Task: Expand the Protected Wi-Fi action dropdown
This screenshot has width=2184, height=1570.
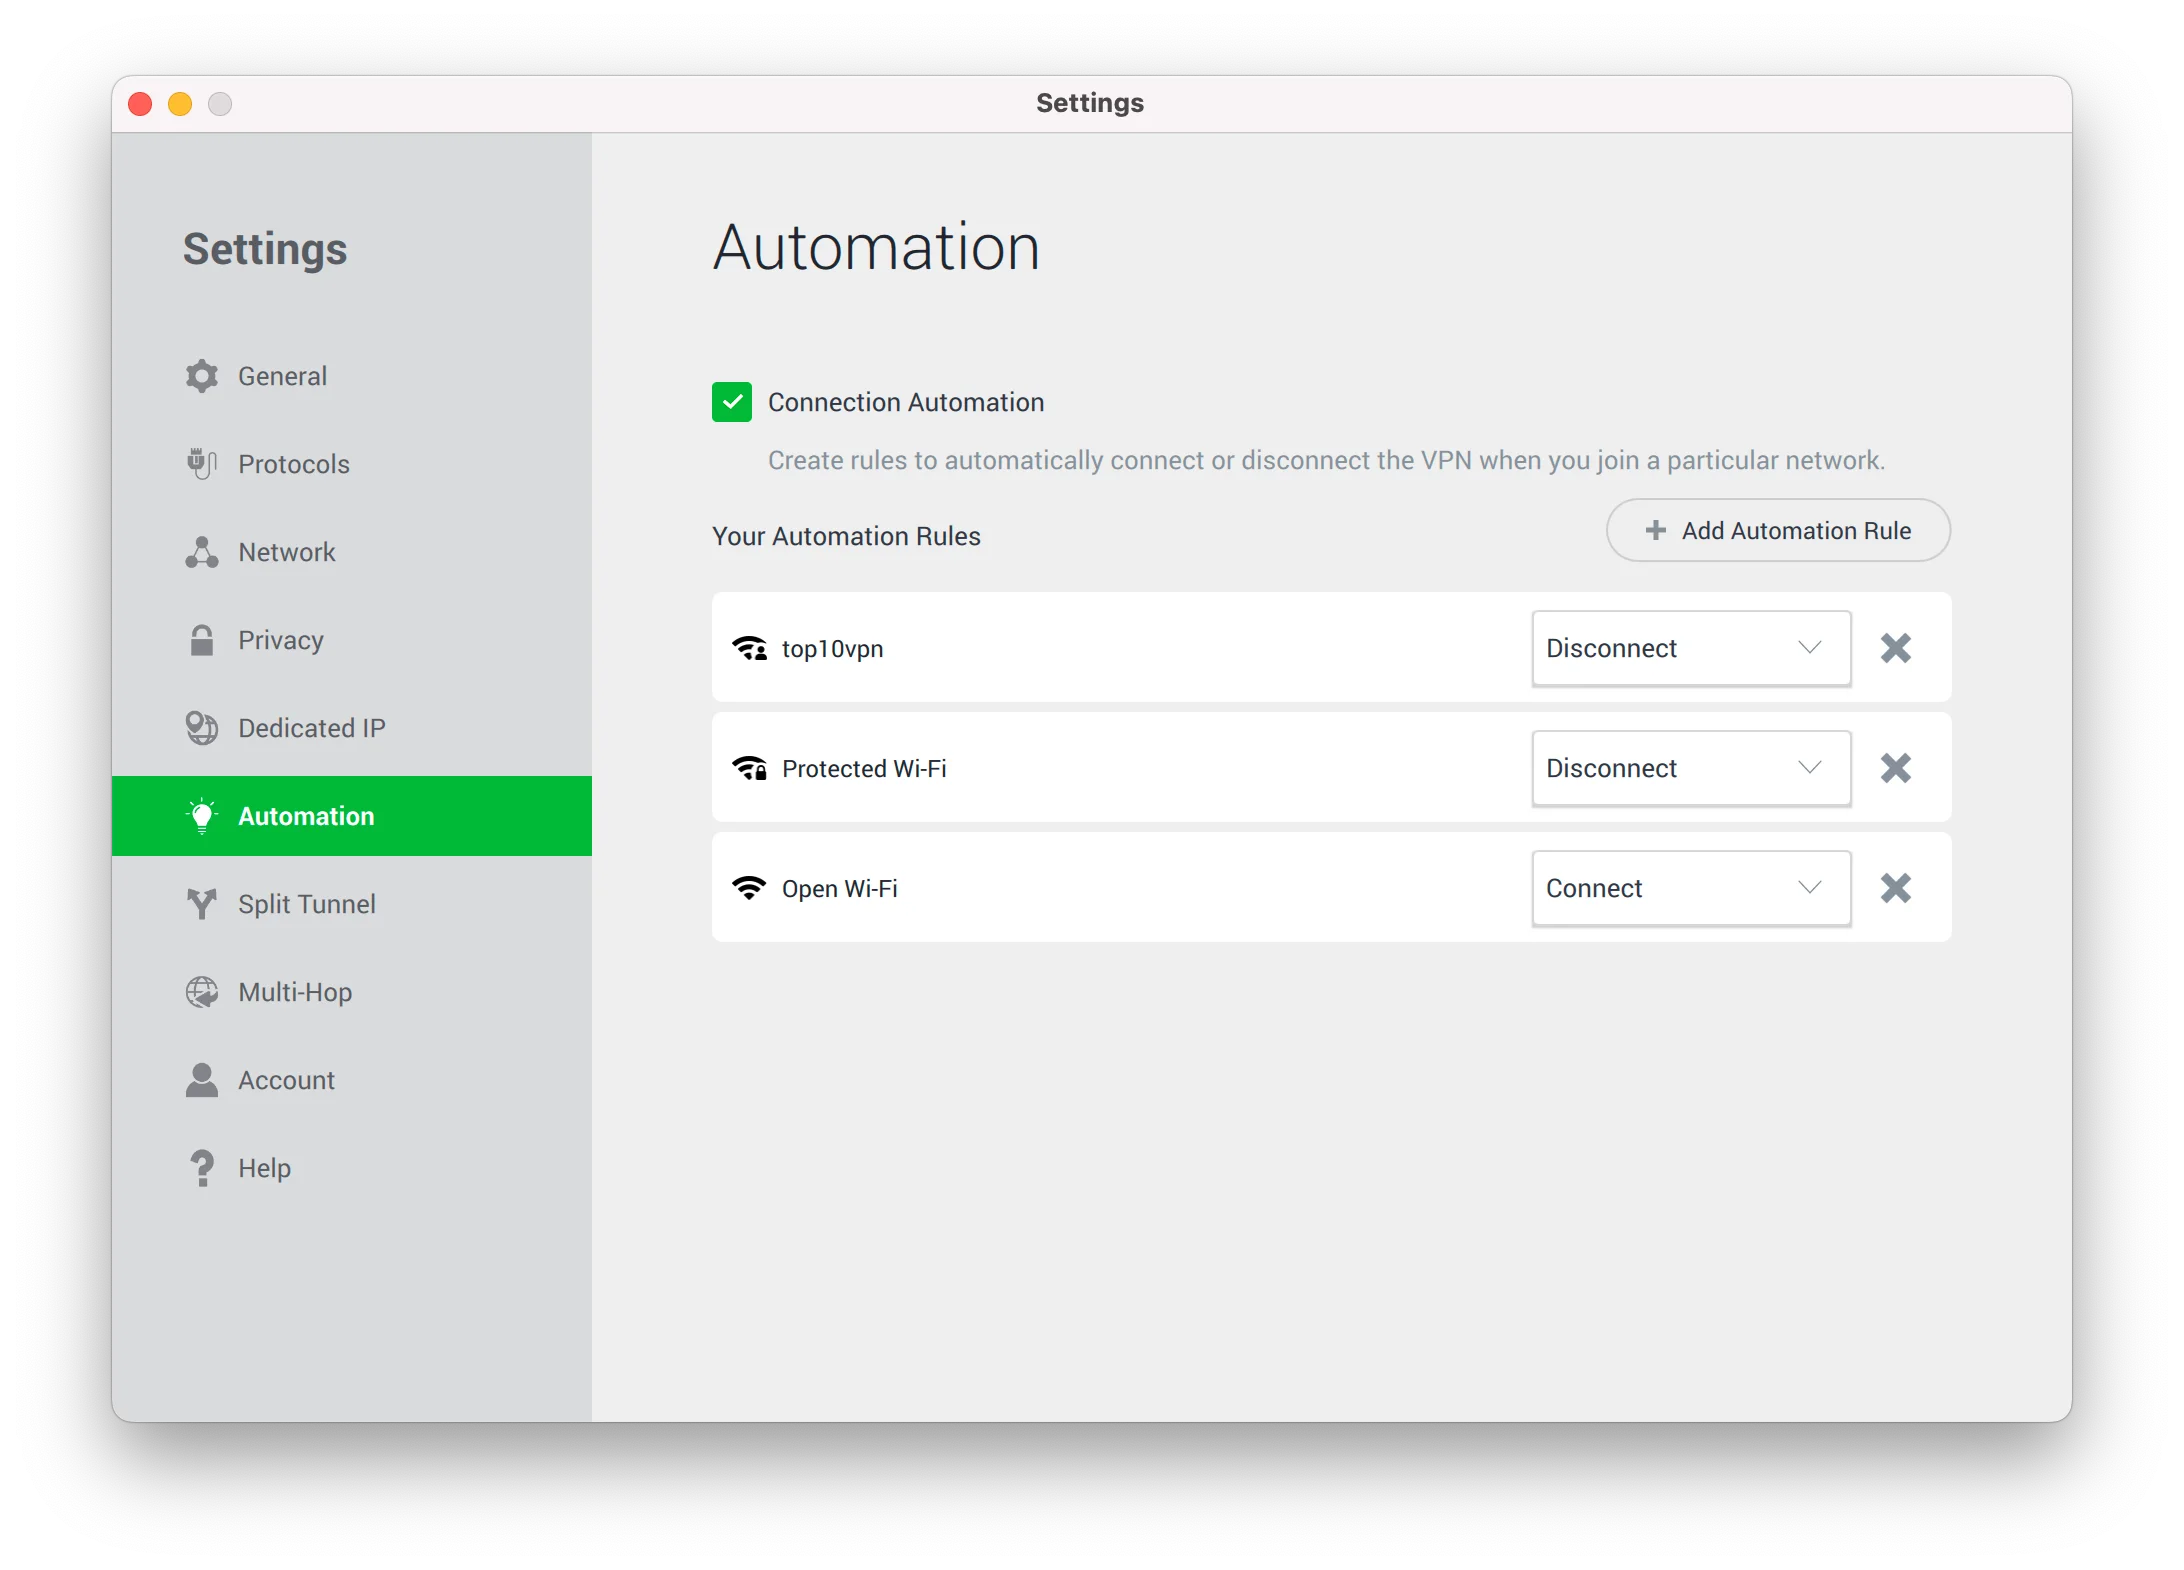Action: [1691, 768]
